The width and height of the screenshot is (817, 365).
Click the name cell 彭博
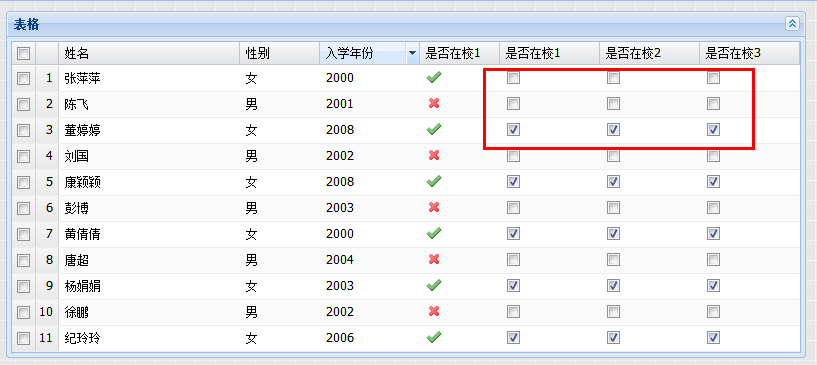(149, 208)
